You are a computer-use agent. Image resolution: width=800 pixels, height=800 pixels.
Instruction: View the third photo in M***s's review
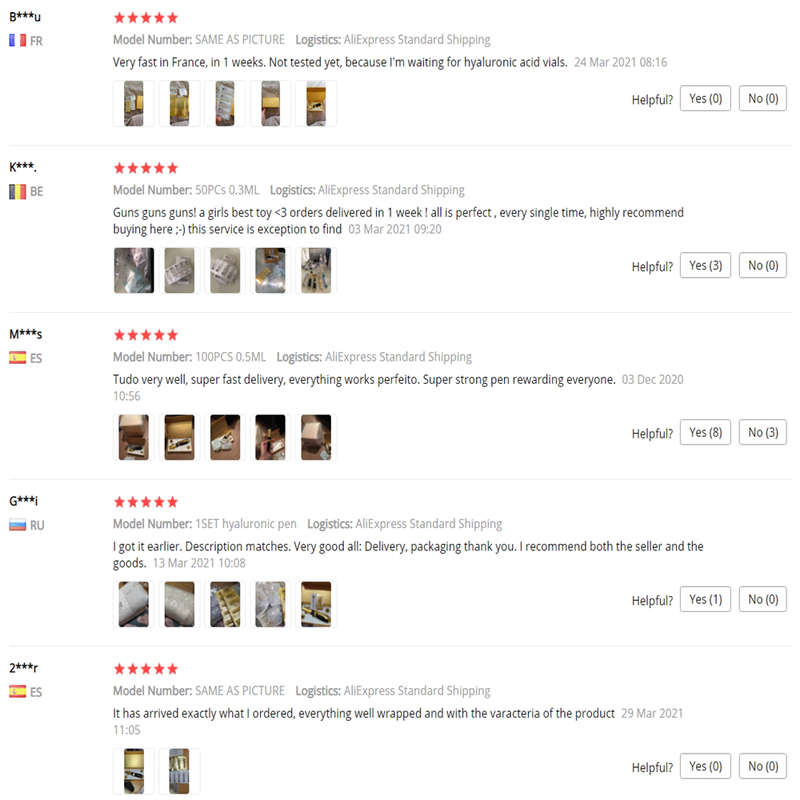225,438
